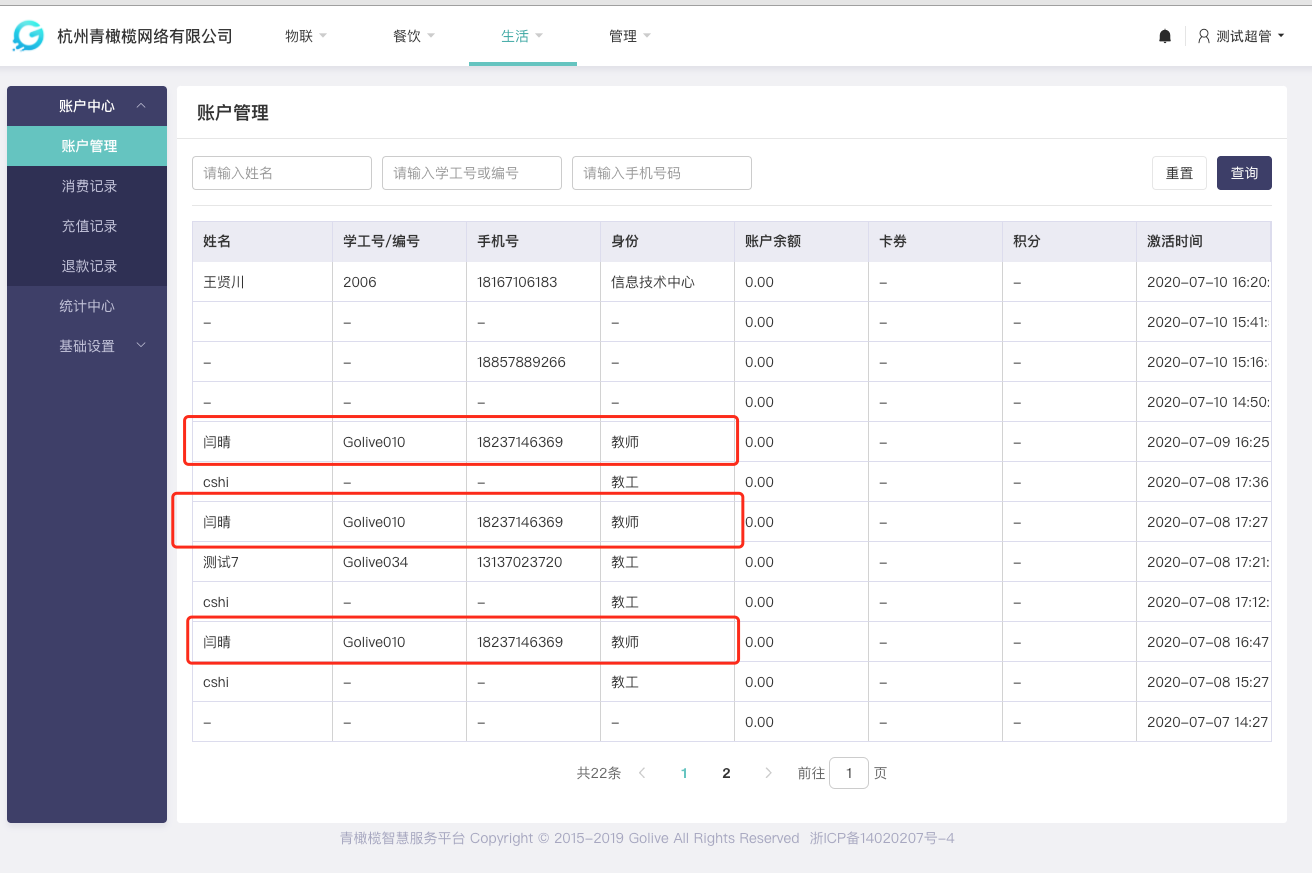Click the 共22条 total count text
The width and height of the screenshot is (1312, 873).
coord(599,773)
